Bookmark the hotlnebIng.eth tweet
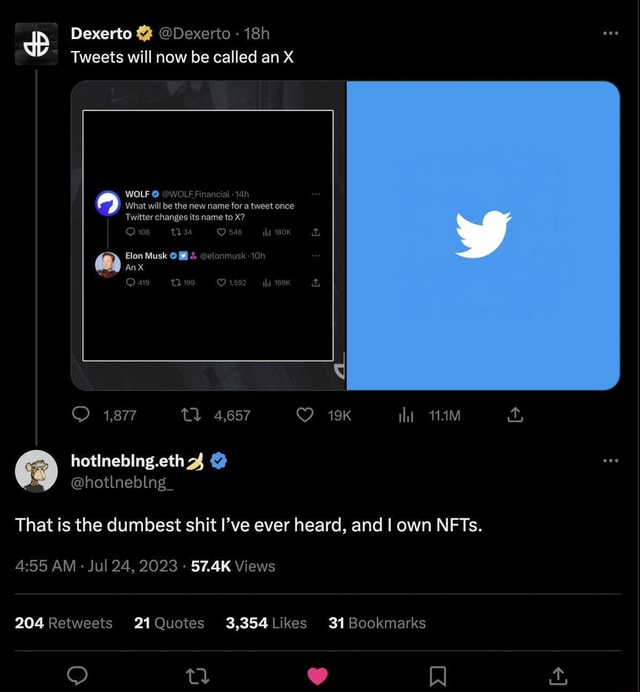Screen dimensions: 640x692 438,676
